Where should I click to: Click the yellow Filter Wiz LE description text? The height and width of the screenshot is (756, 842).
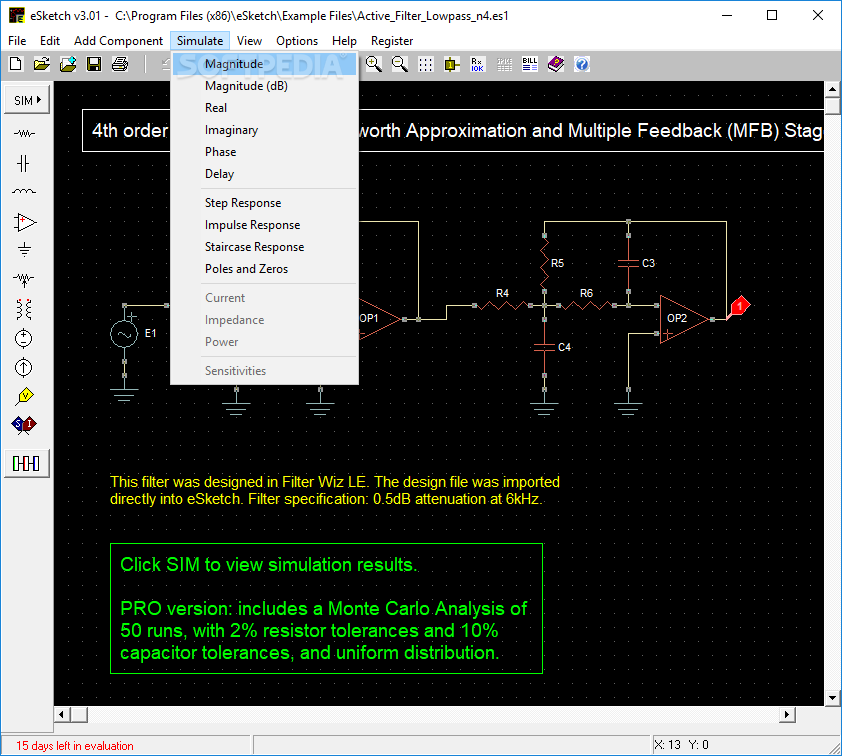(335, 490)
